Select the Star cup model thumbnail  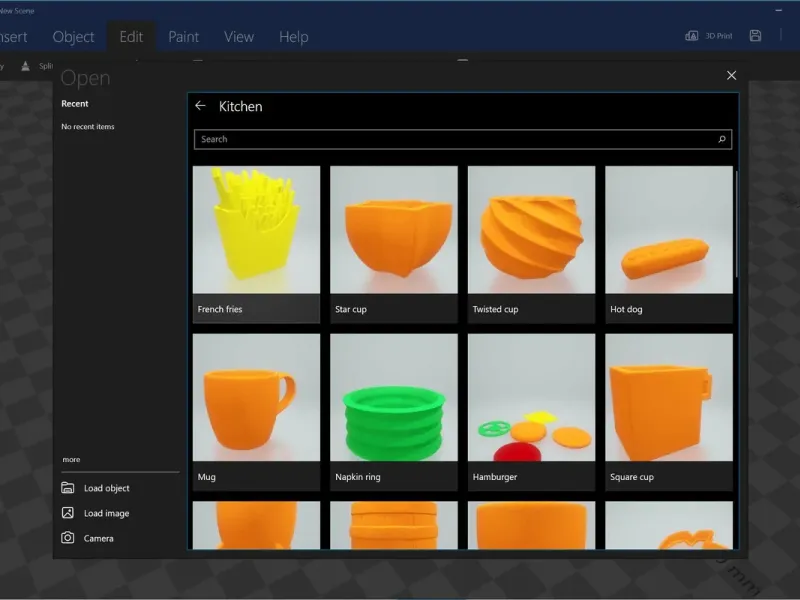[393, 230]
